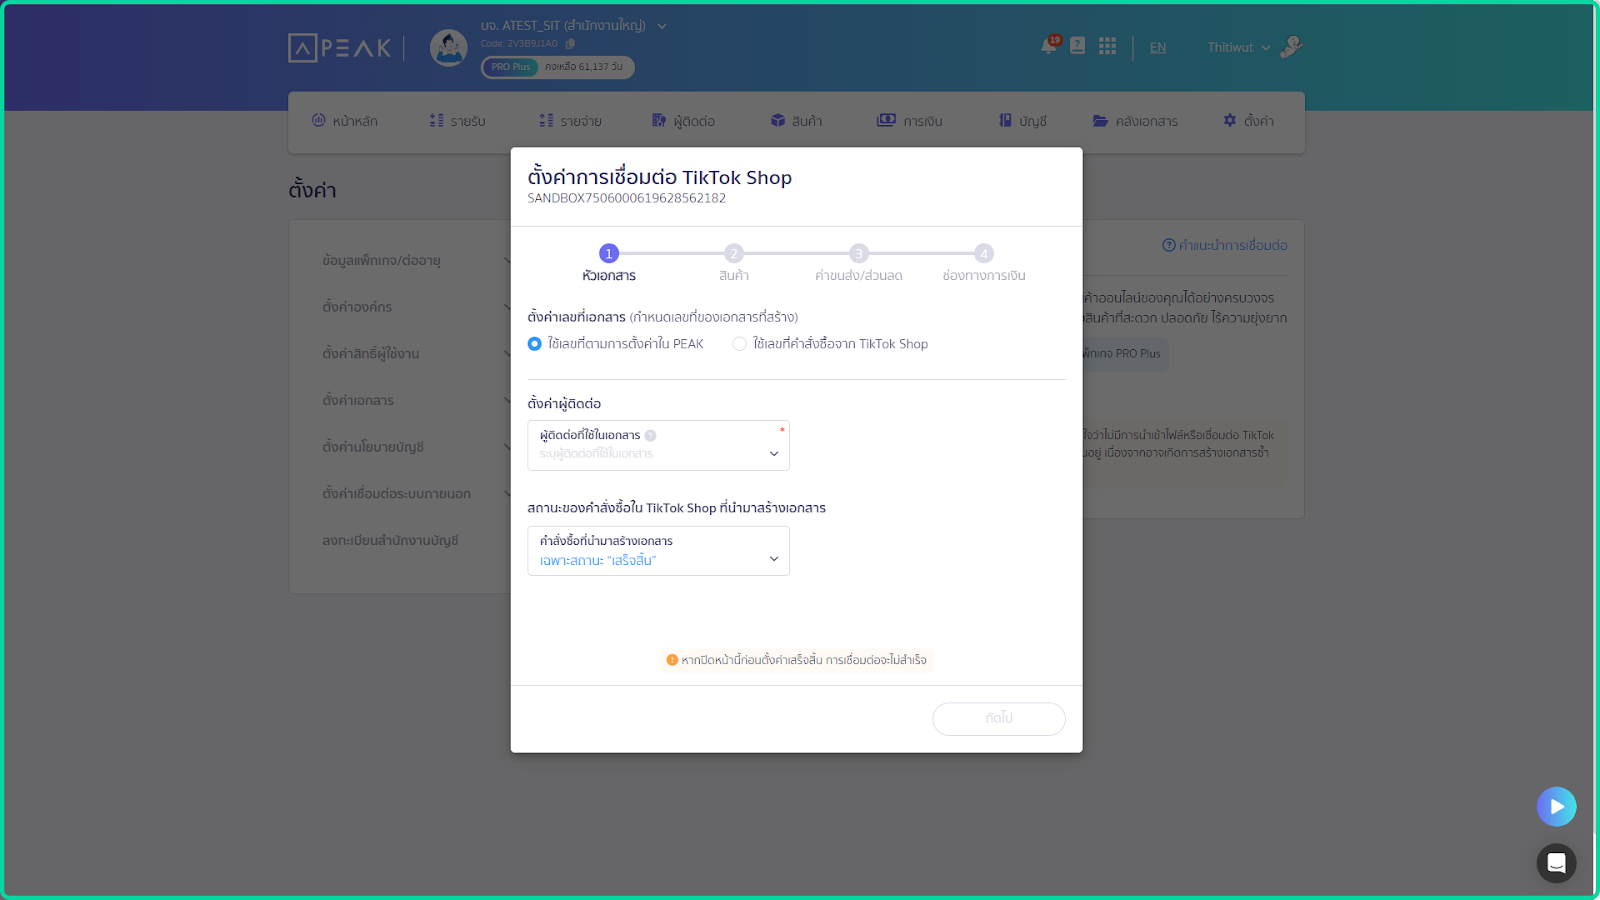Open the หน้าหลัก menu

[344, 121]
